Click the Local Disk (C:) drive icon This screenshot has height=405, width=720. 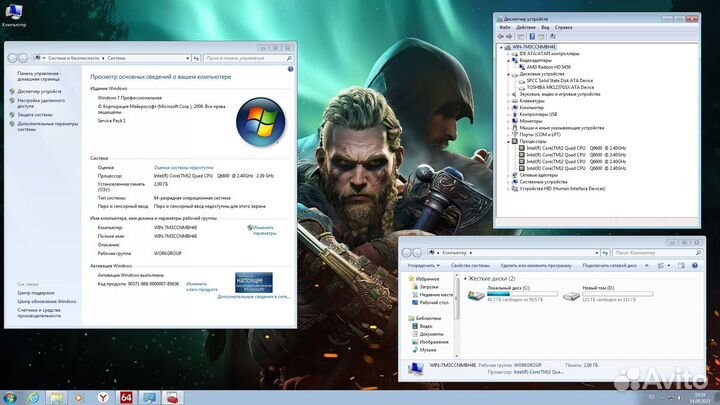[x=476, y=295]
